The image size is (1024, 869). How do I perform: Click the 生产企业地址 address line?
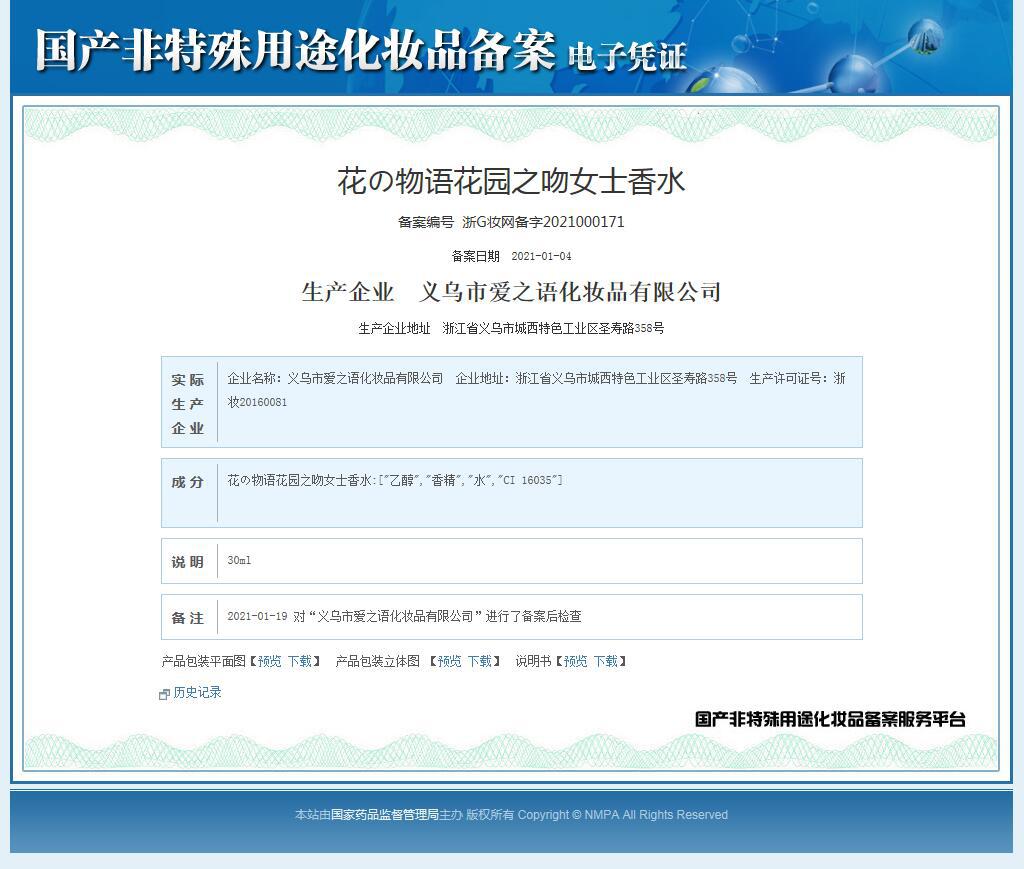point(511,328)
